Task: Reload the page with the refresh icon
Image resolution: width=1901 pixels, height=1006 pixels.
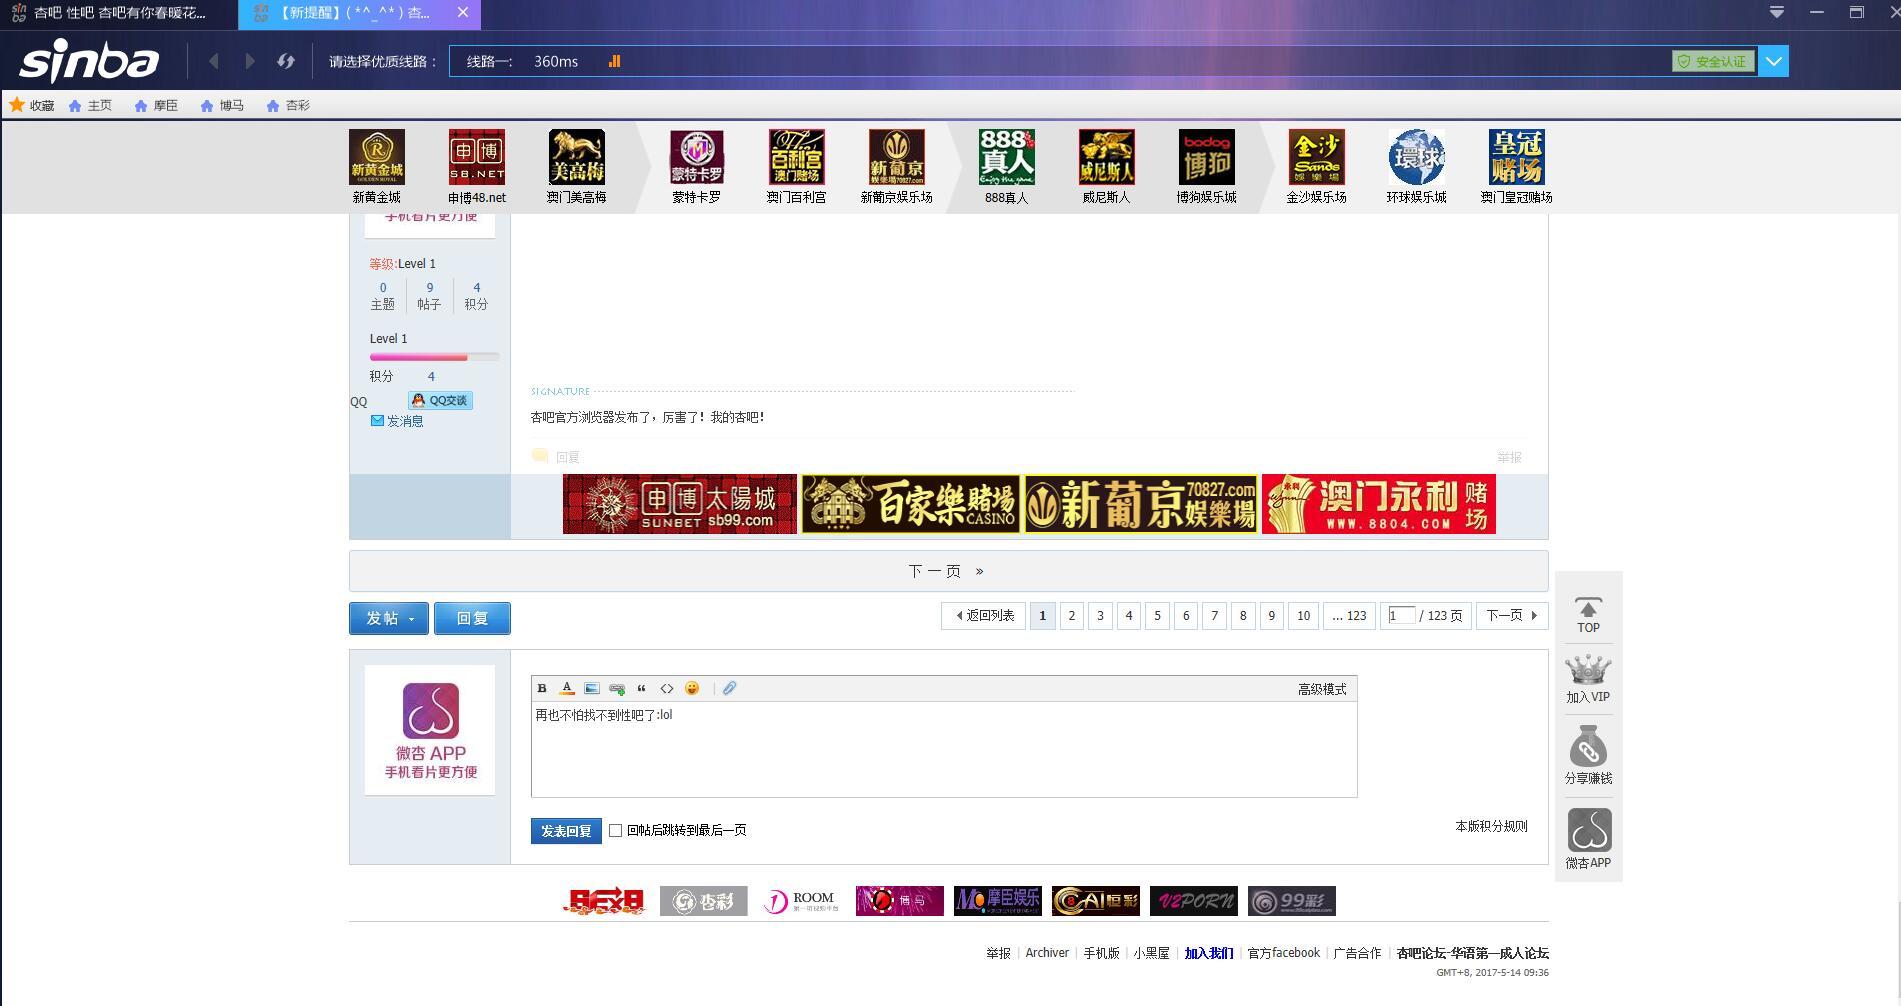Action: [x=286, y=61]
